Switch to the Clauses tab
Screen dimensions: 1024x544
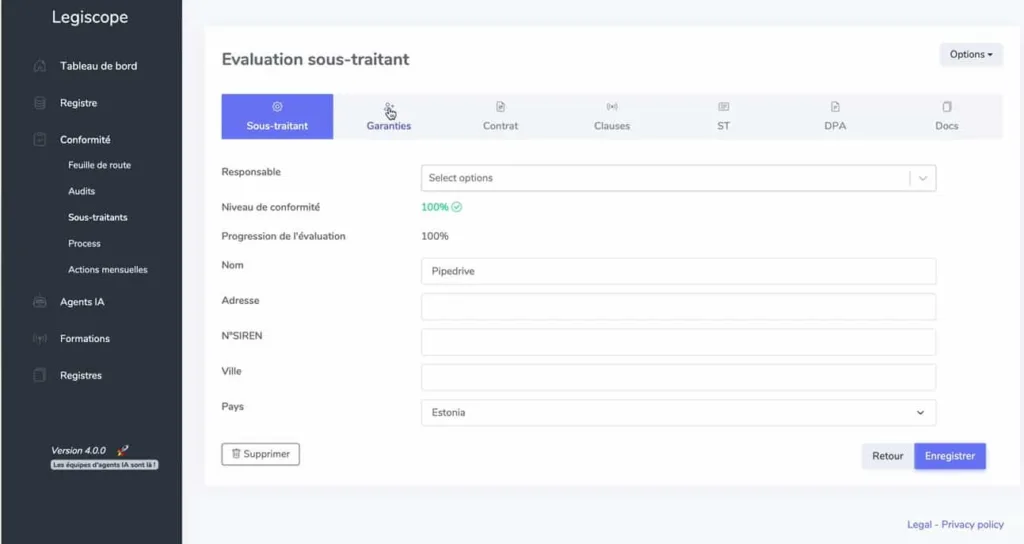(612, 117)
